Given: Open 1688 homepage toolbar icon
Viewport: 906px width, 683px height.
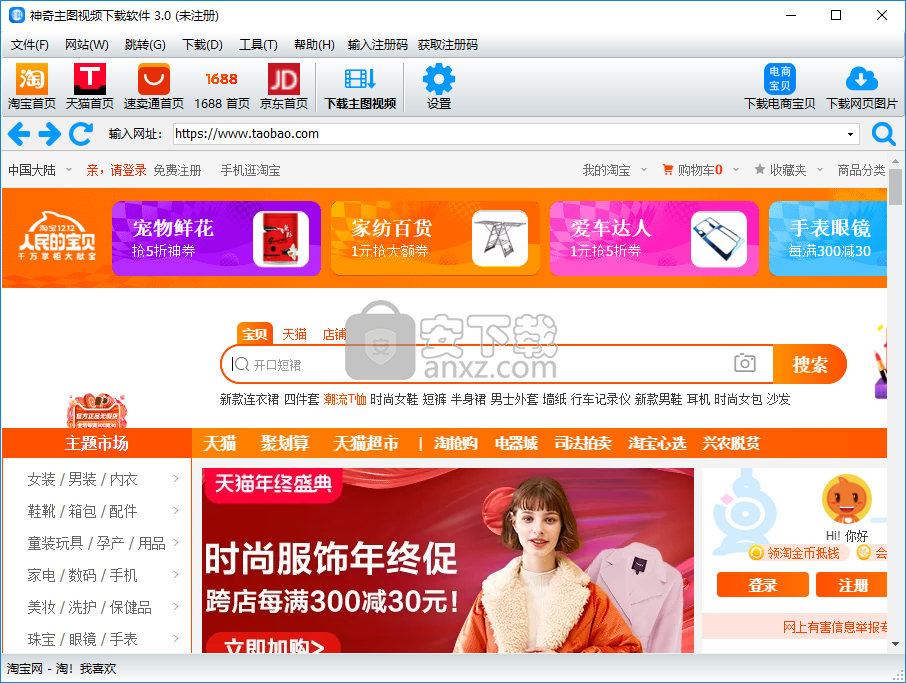Looking at the screenshot, I should (221, 79).
